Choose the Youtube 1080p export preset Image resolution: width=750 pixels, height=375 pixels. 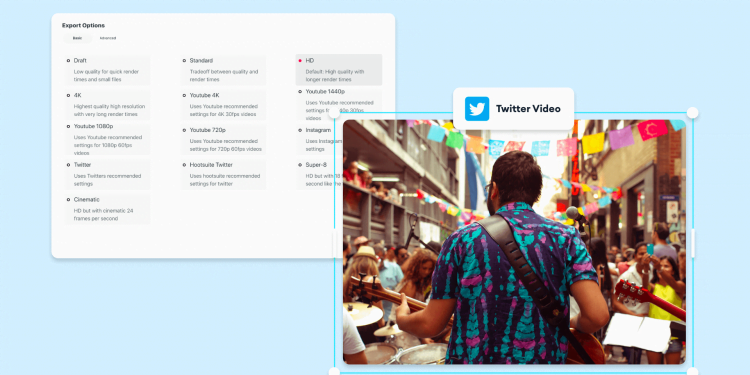pos(108,139)
